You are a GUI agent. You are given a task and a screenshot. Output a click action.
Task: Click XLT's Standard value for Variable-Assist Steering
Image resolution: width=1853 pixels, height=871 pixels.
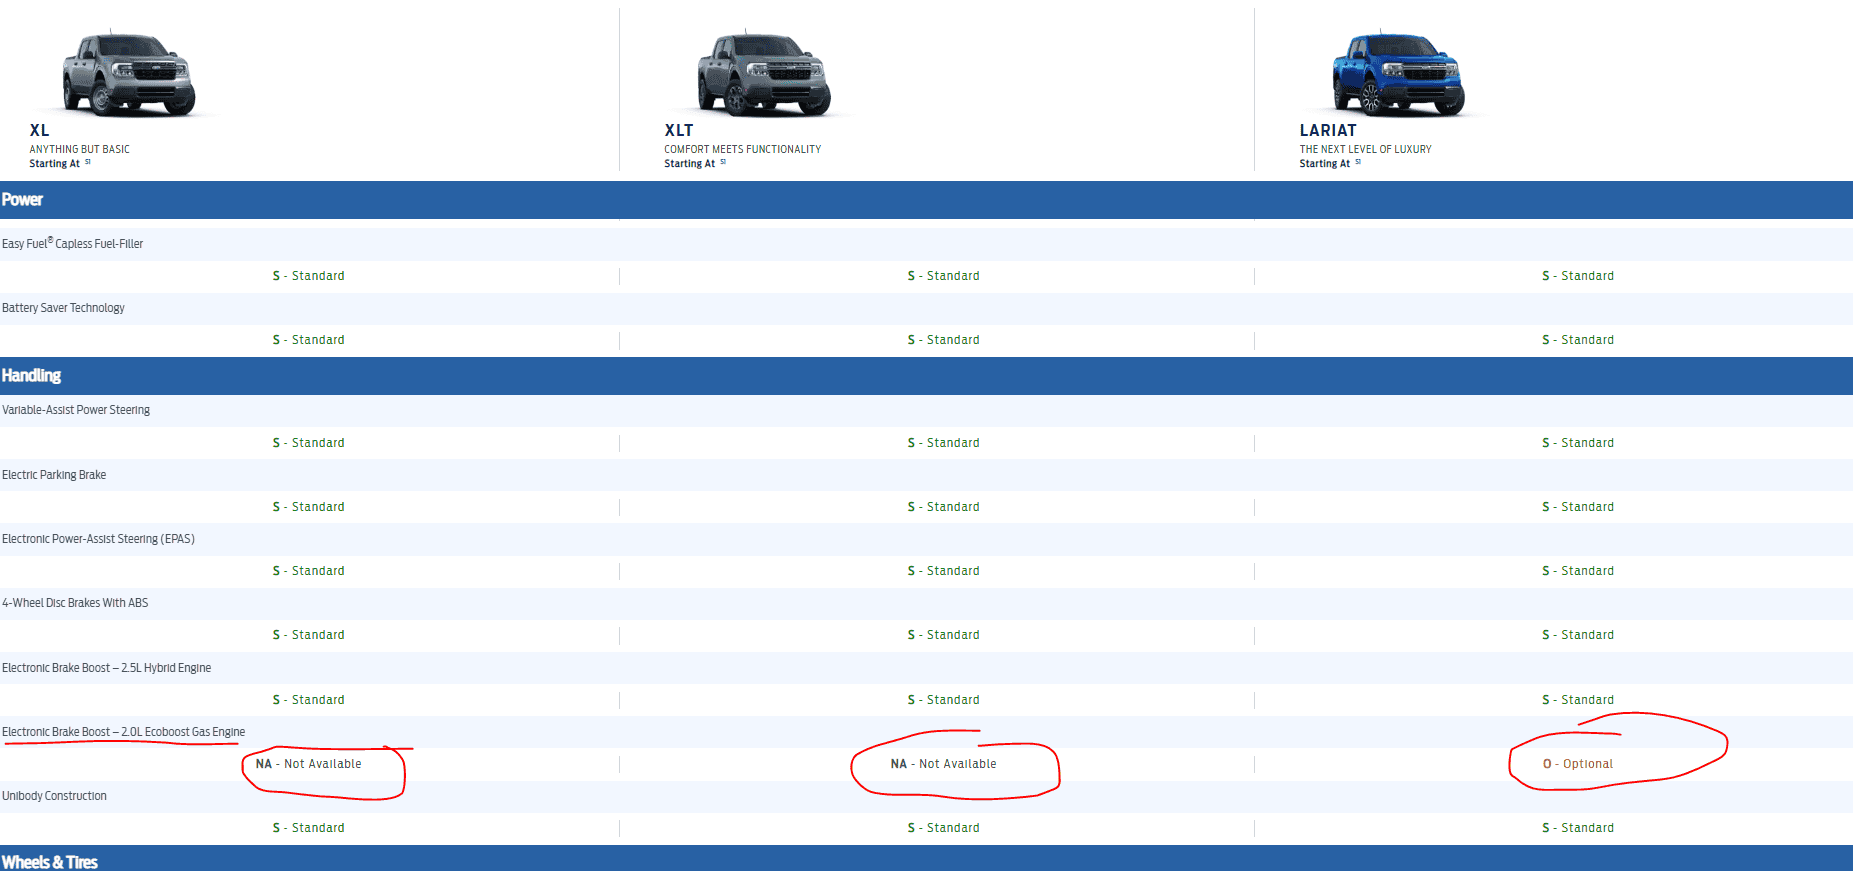pyautogui.click(x=943, y=443)
